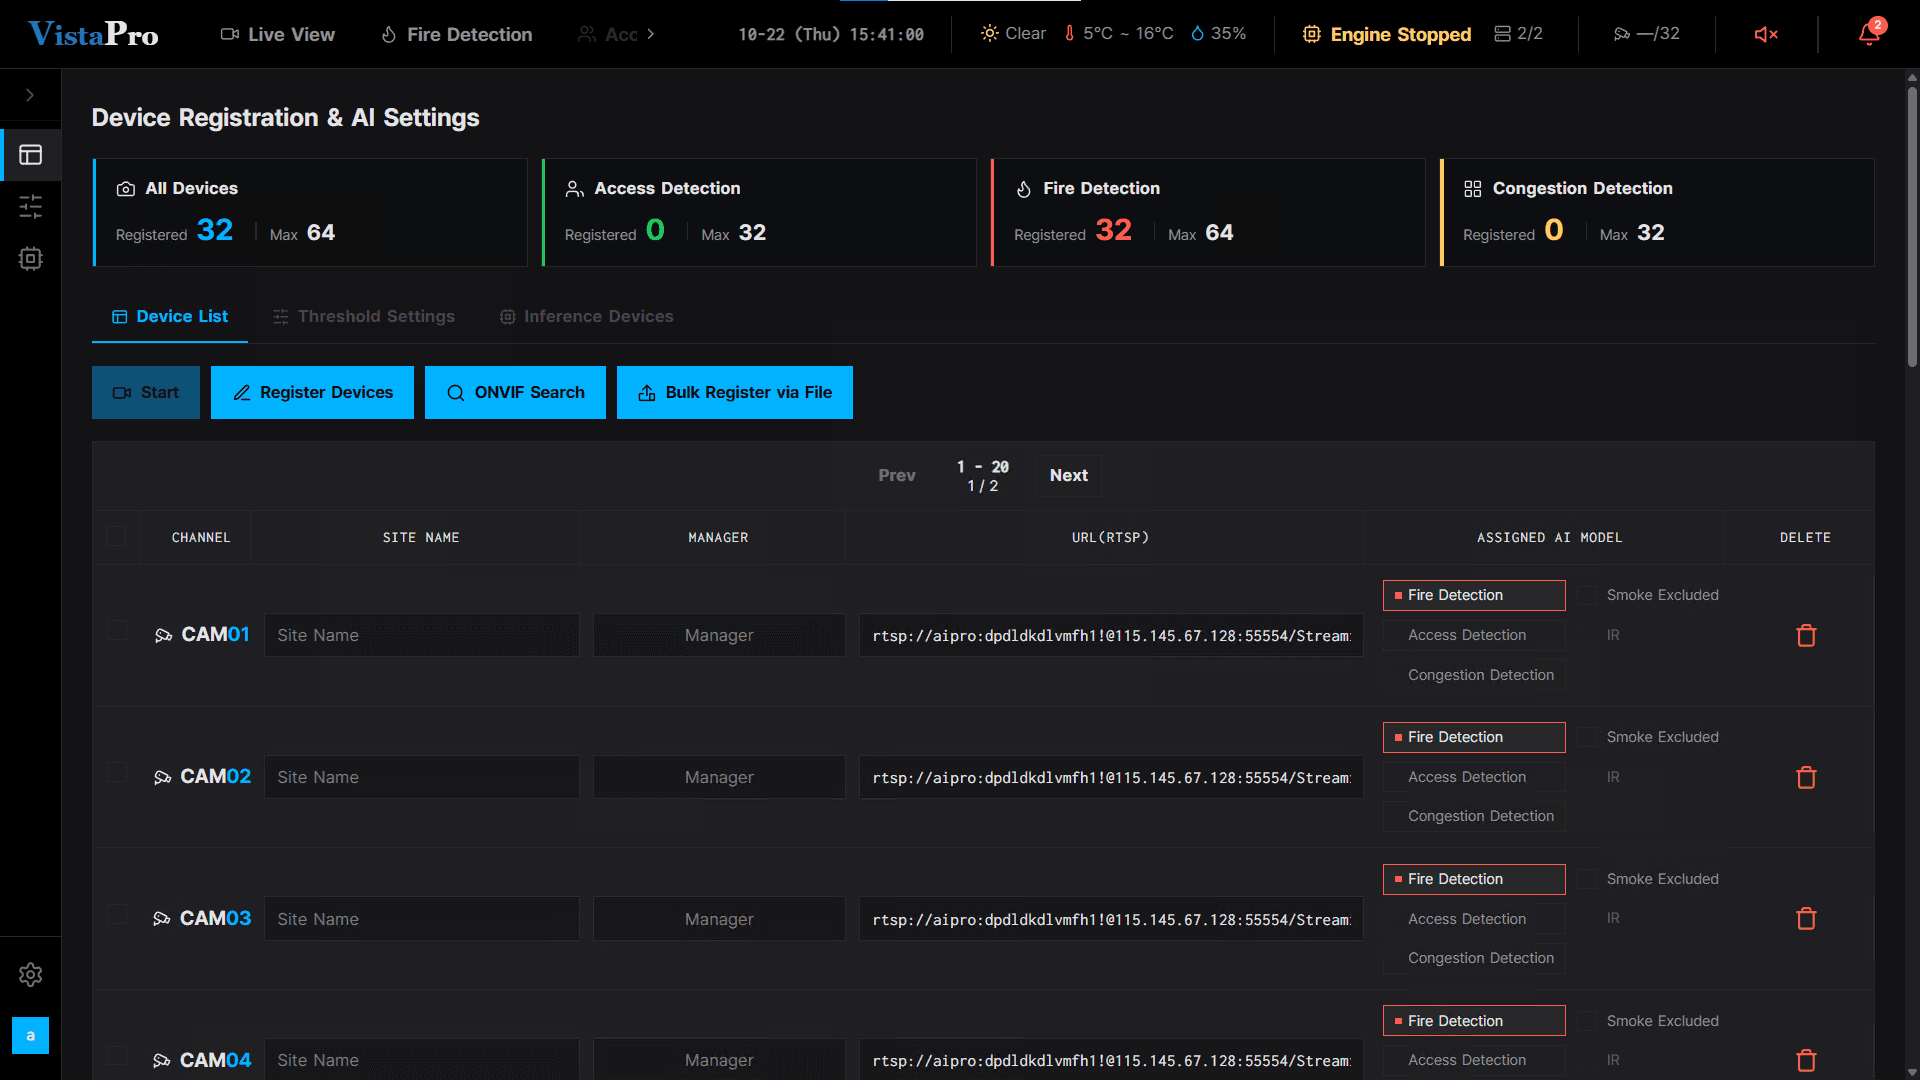Go to Next page of device list

click(1068, 475)
